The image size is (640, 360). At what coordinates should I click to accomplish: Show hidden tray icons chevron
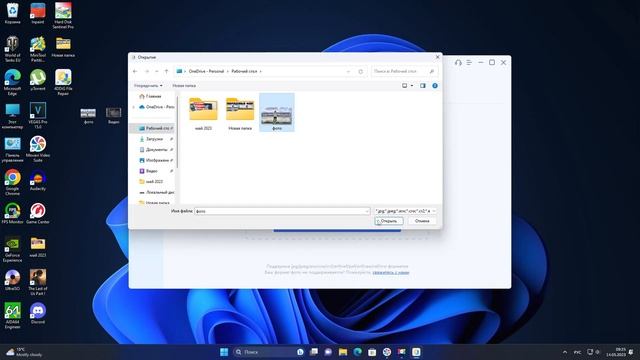pyautogui.click(x=565, y=352)
